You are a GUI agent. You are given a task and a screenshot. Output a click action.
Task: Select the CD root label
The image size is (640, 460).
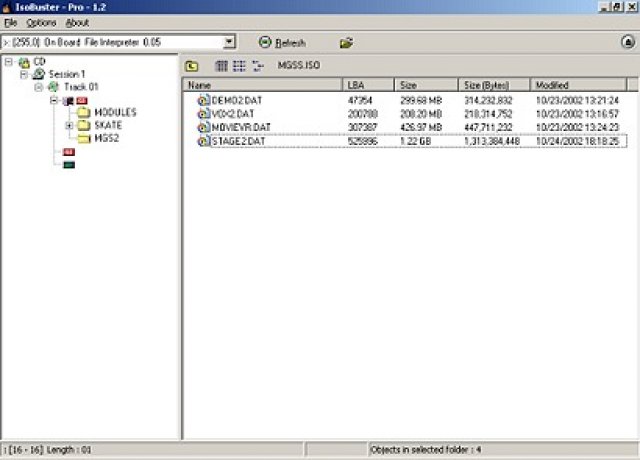(40, 62)
